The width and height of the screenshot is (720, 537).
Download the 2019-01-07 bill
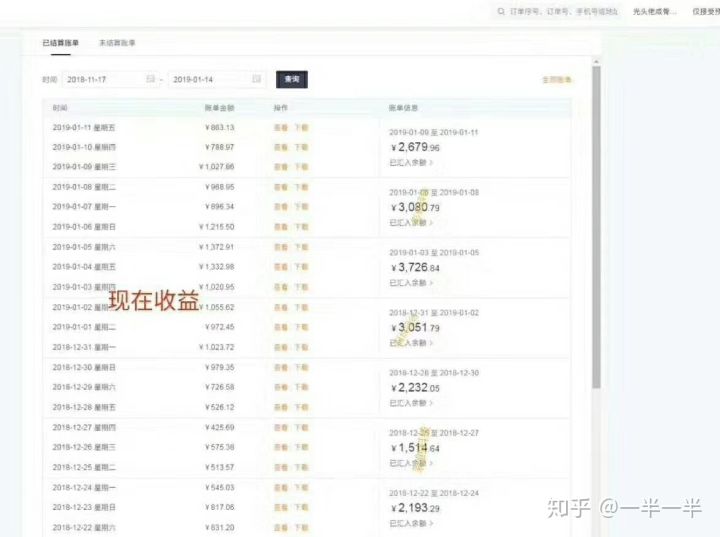(301, 207)
